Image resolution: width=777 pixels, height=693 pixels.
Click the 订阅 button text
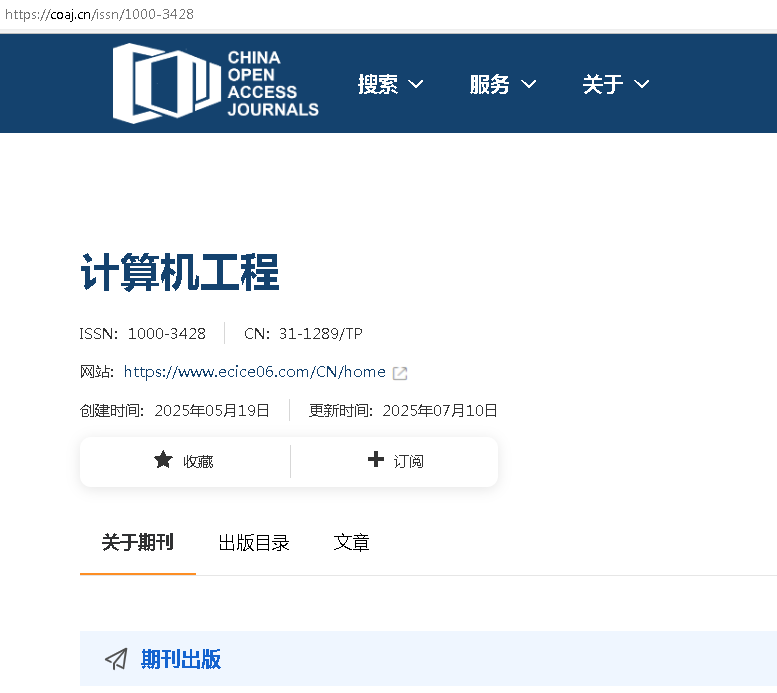tap(408, 461)
